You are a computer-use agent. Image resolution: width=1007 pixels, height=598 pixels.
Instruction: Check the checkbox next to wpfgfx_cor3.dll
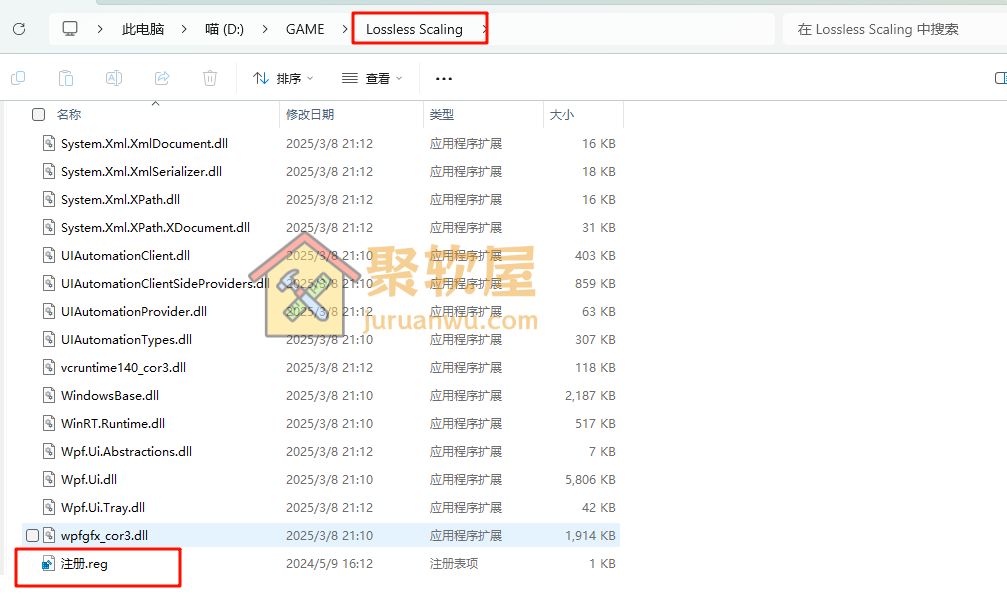coord(32,535)
